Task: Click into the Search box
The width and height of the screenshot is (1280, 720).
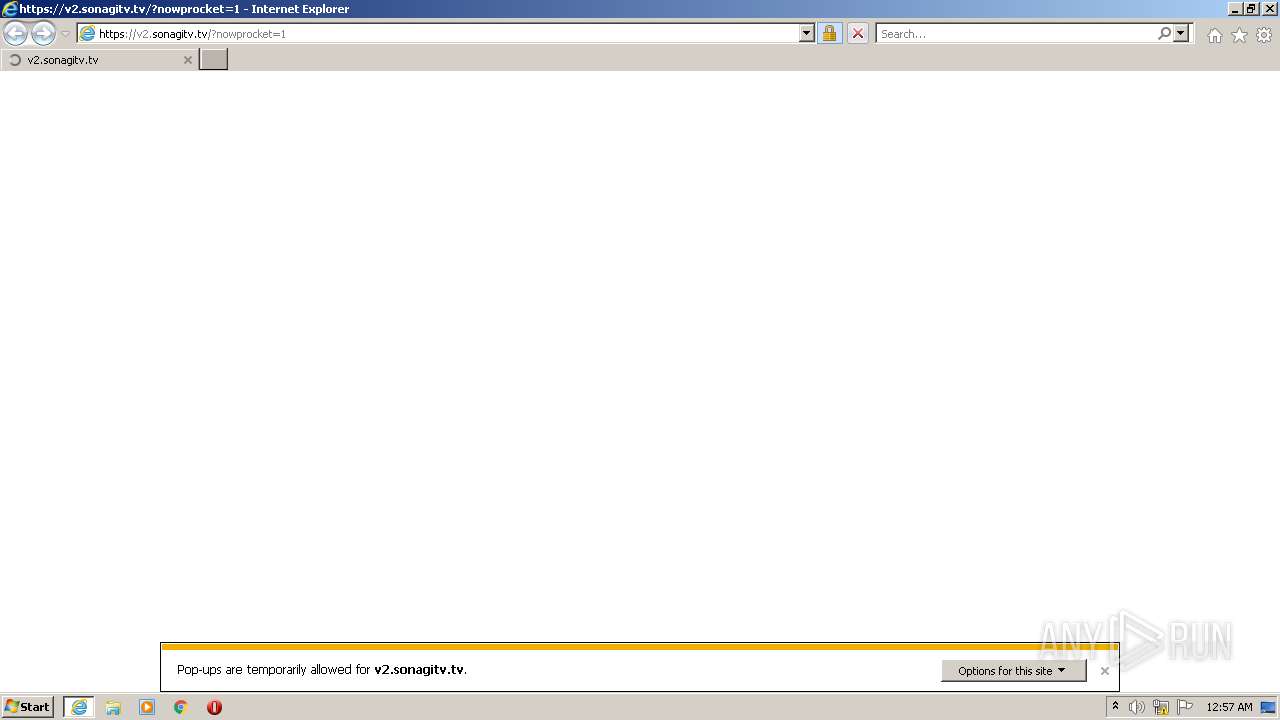Action: [x=1015, y=34]
